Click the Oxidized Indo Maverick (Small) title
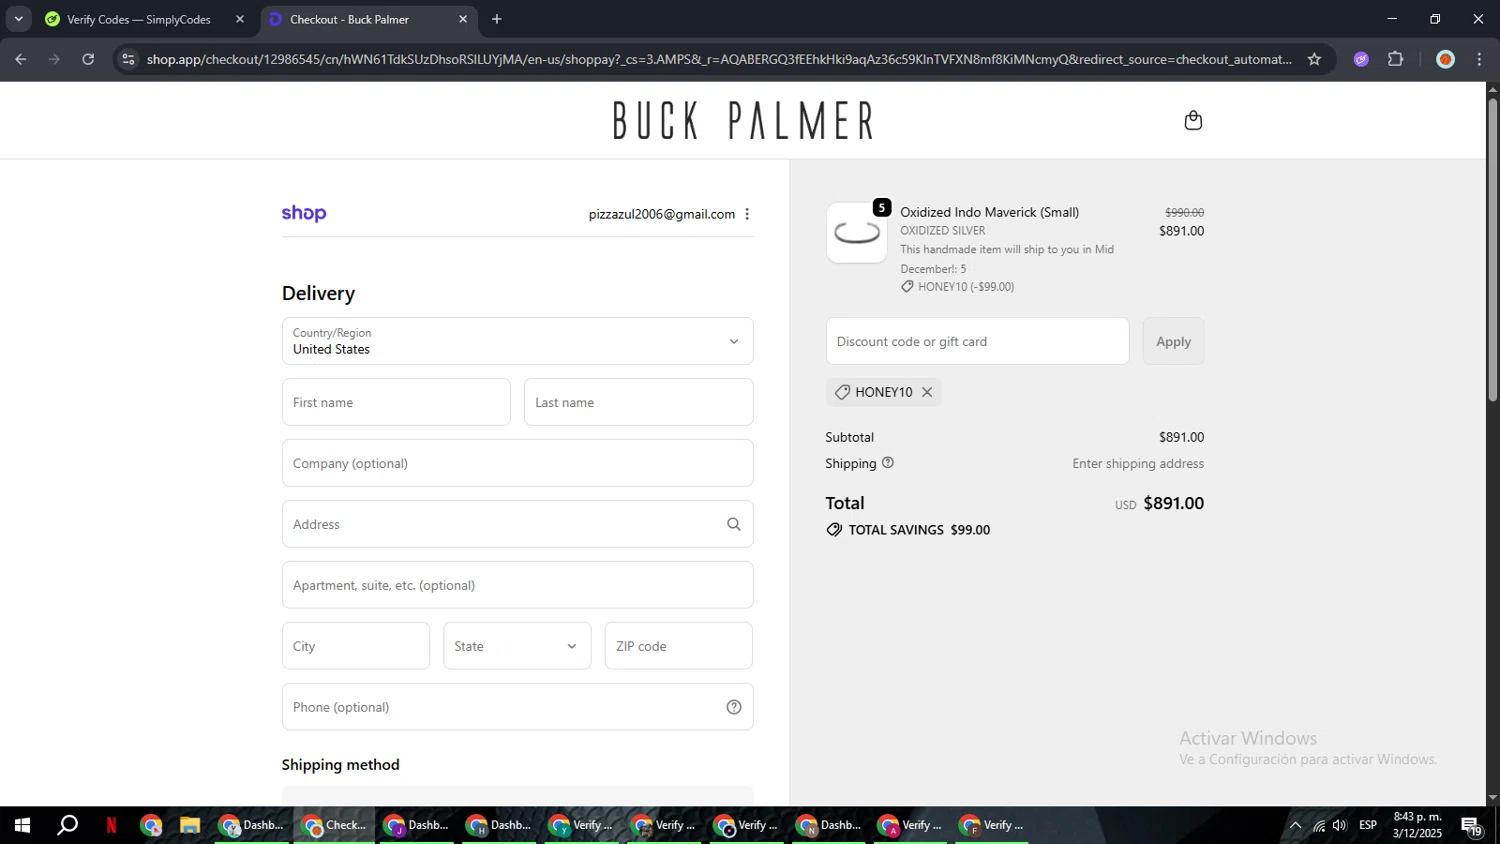The image size is (1500, 844). [989, 212]
